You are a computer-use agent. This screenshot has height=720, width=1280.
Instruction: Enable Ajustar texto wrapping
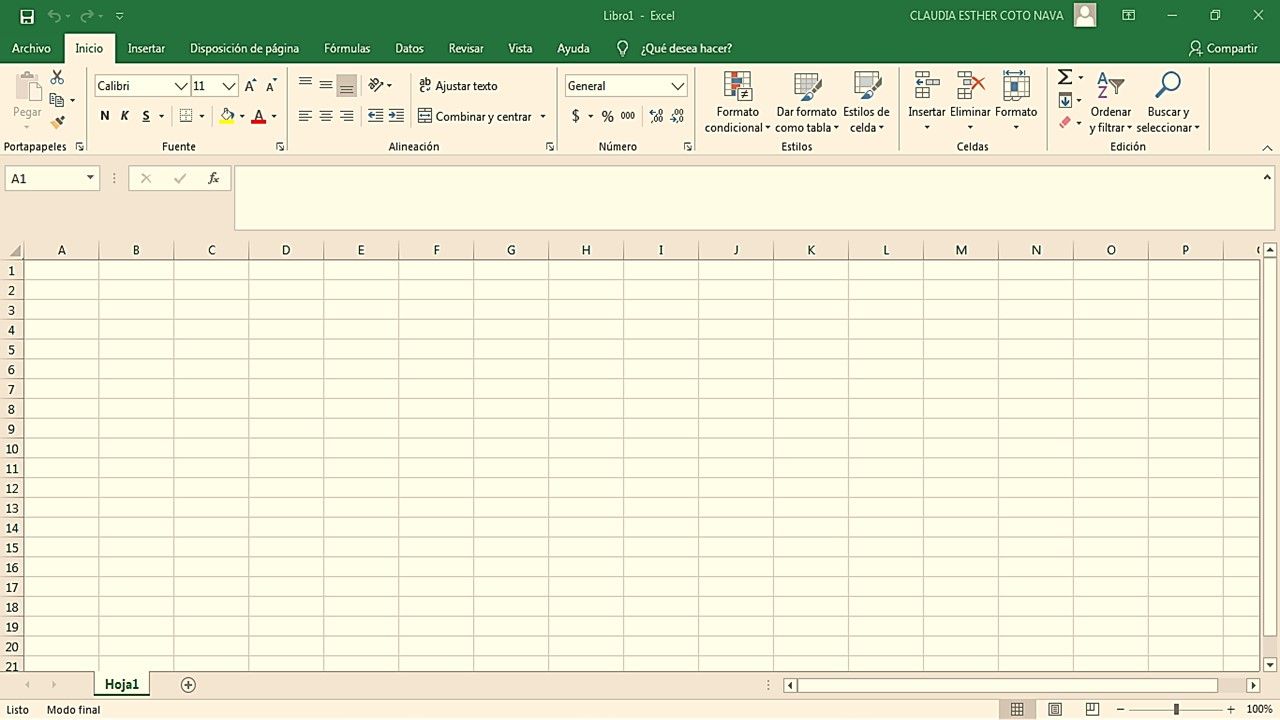pyautogui.click(x=458, y=86)
